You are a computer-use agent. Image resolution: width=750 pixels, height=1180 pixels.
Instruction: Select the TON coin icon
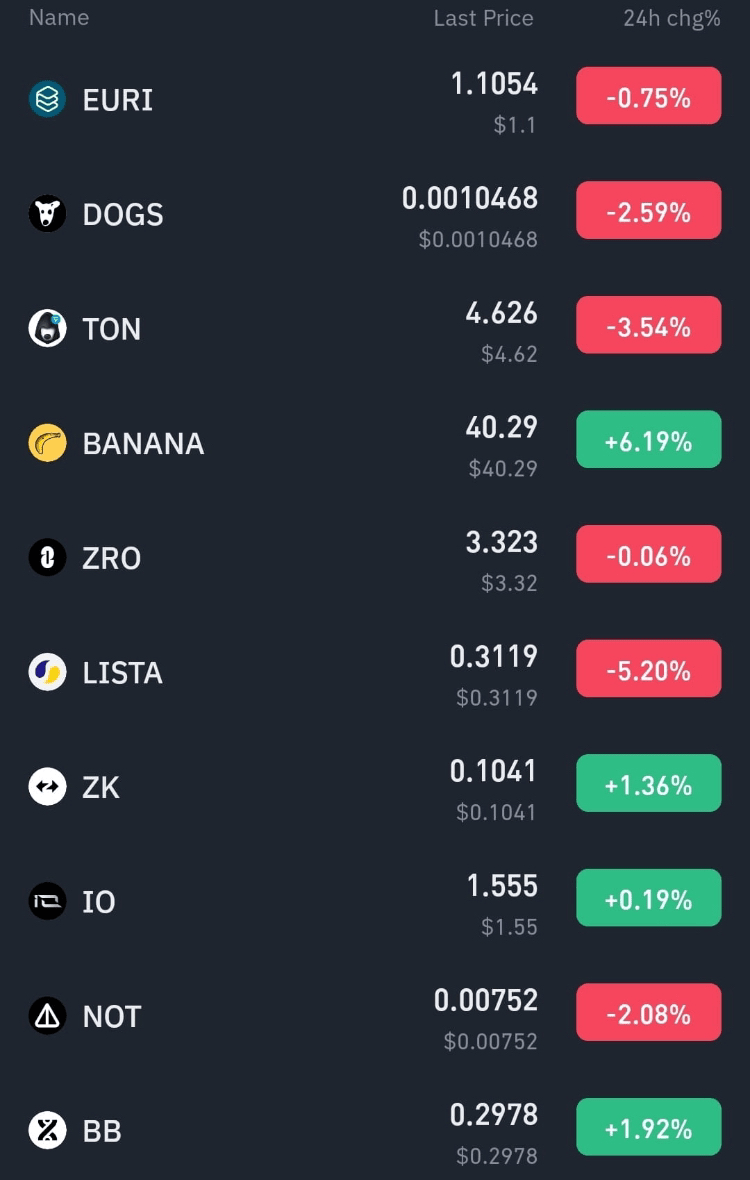click(47, 328)
